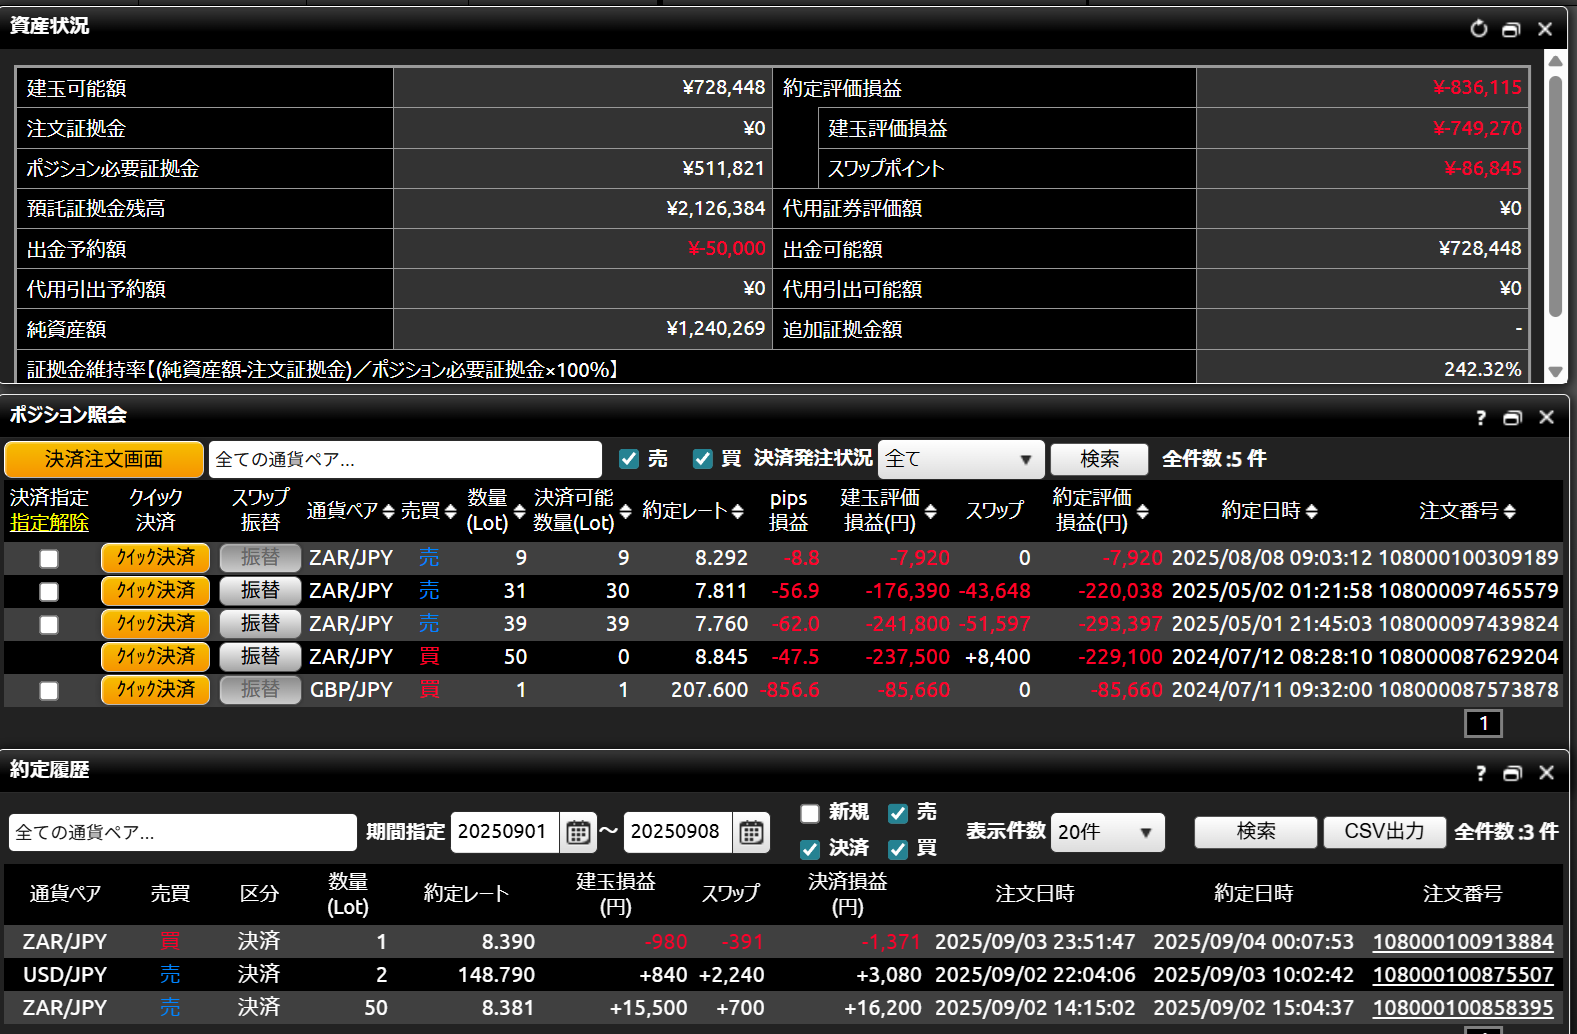Sort positions by 注文番号 column arrows

point(1509,511)
